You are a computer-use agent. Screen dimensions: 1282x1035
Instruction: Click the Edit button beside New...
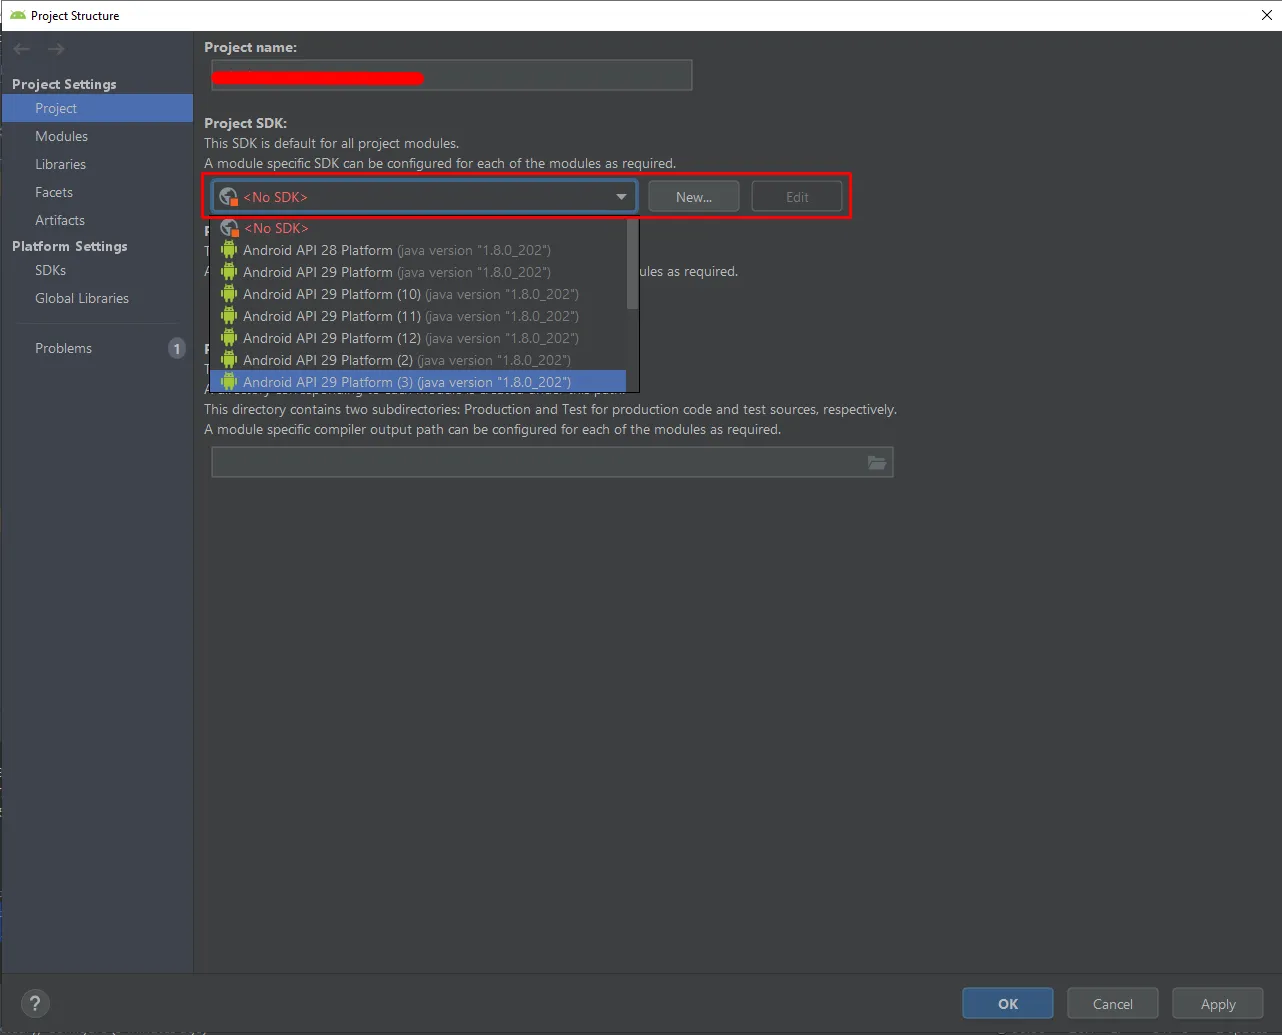[797, 197]
